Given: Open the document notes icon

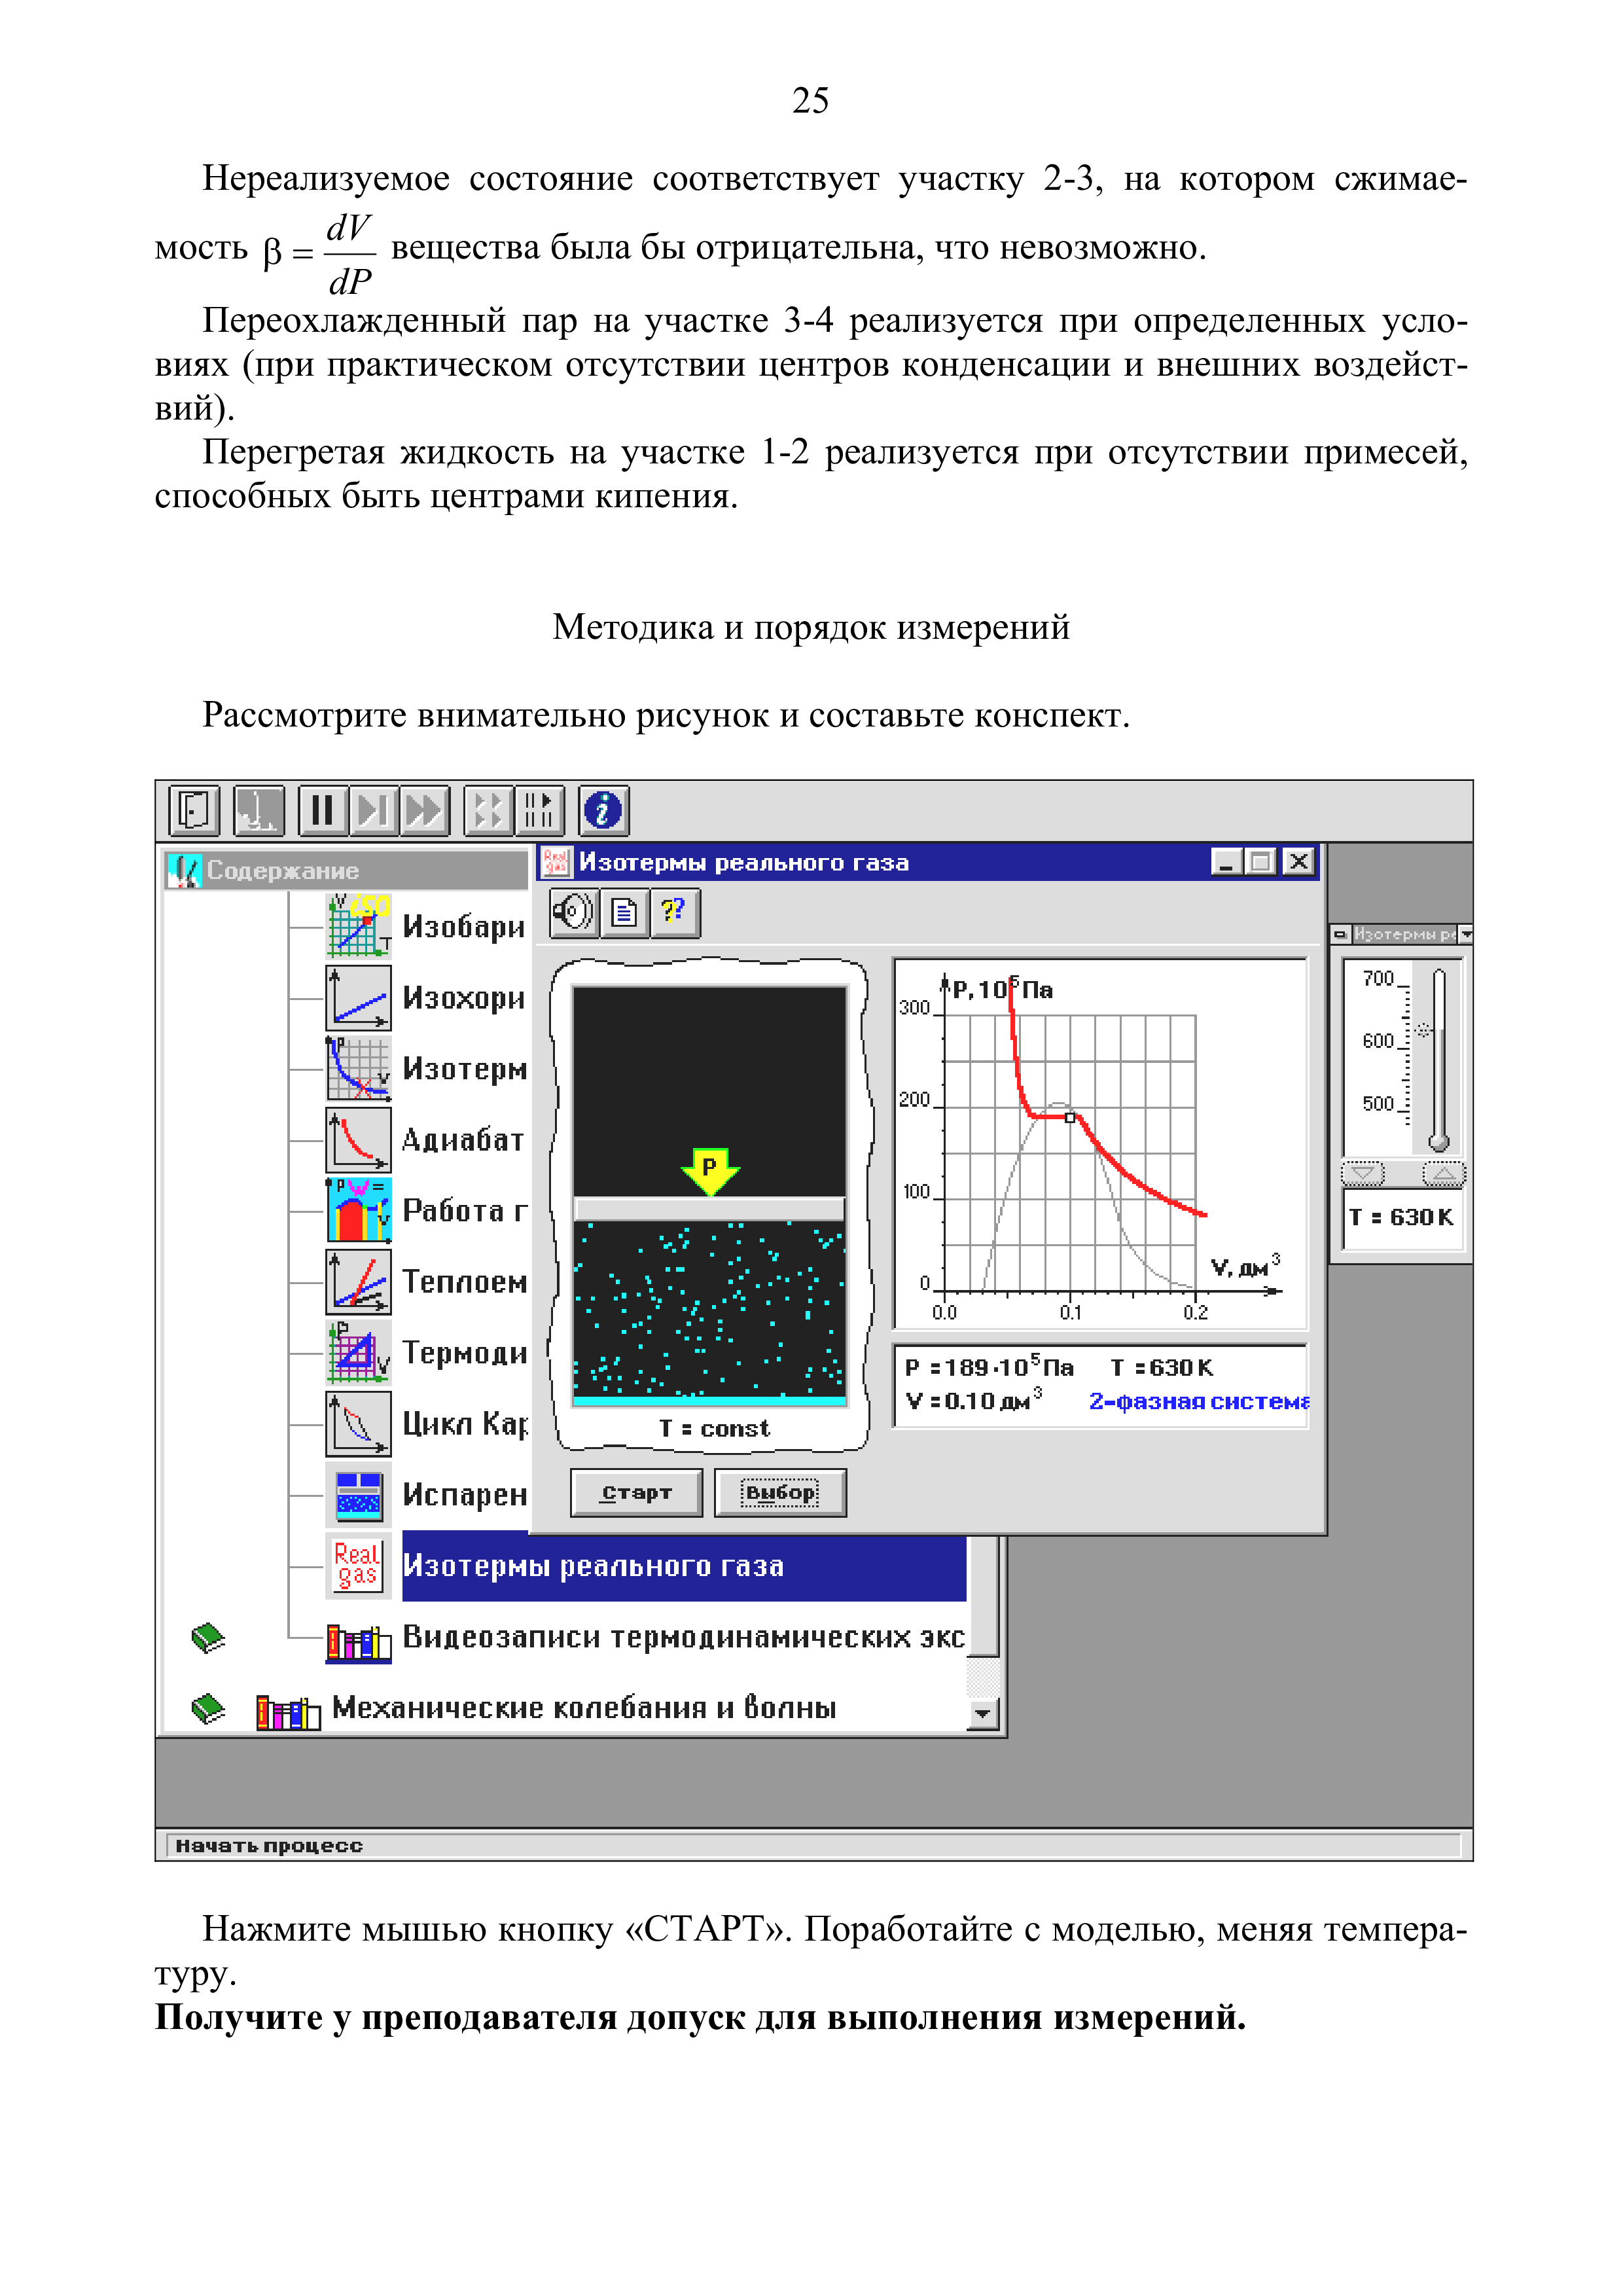Looking at the screenshot, I should tap(625, 912).
